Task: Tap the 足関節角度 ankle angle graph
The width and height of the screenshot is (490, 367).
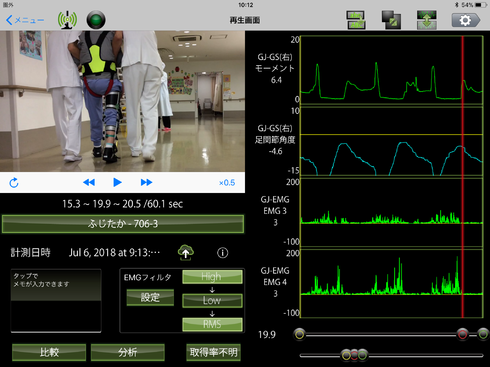Action: (x=392, y=141)
